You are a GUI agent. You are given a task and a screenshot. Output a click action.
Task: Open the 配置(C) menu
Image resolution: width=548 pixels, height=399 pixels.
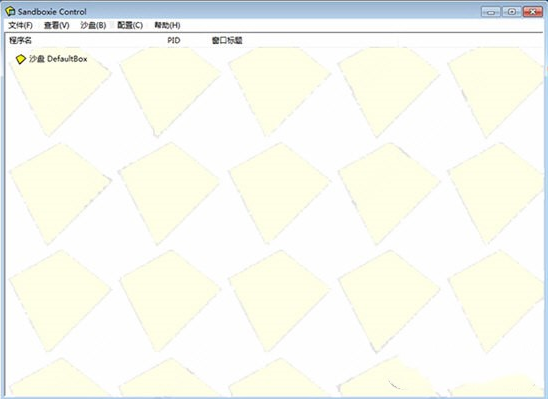click(x=130, y=25)
